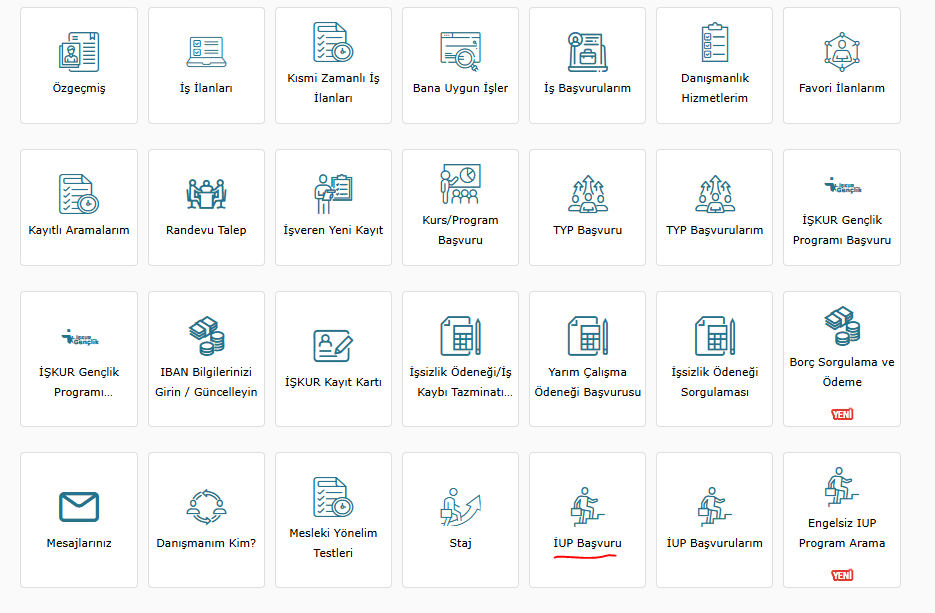Viewport: 935px width, 613px height.
Task: Click the Staj career arrow icon
Action: [460, 507]
